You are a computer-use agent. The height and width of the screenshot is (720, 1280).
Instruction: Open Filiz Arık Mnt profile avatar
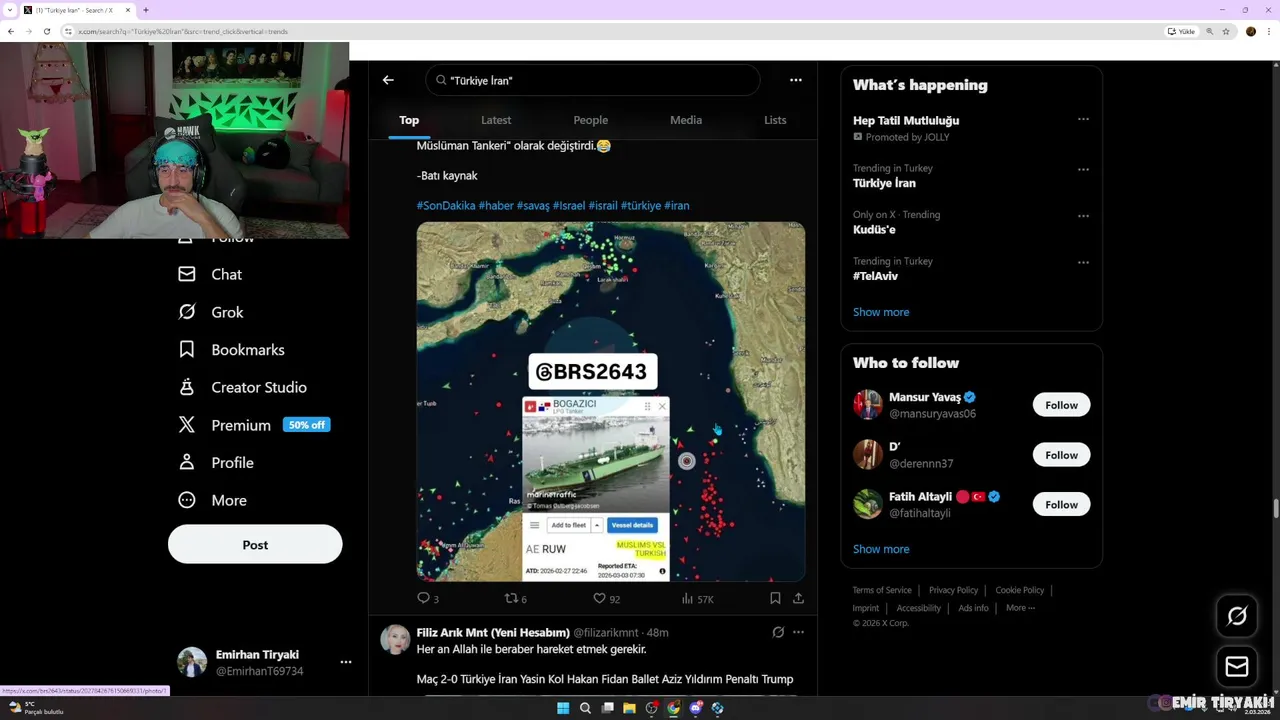pyautogui.click(x=395, y=640)
